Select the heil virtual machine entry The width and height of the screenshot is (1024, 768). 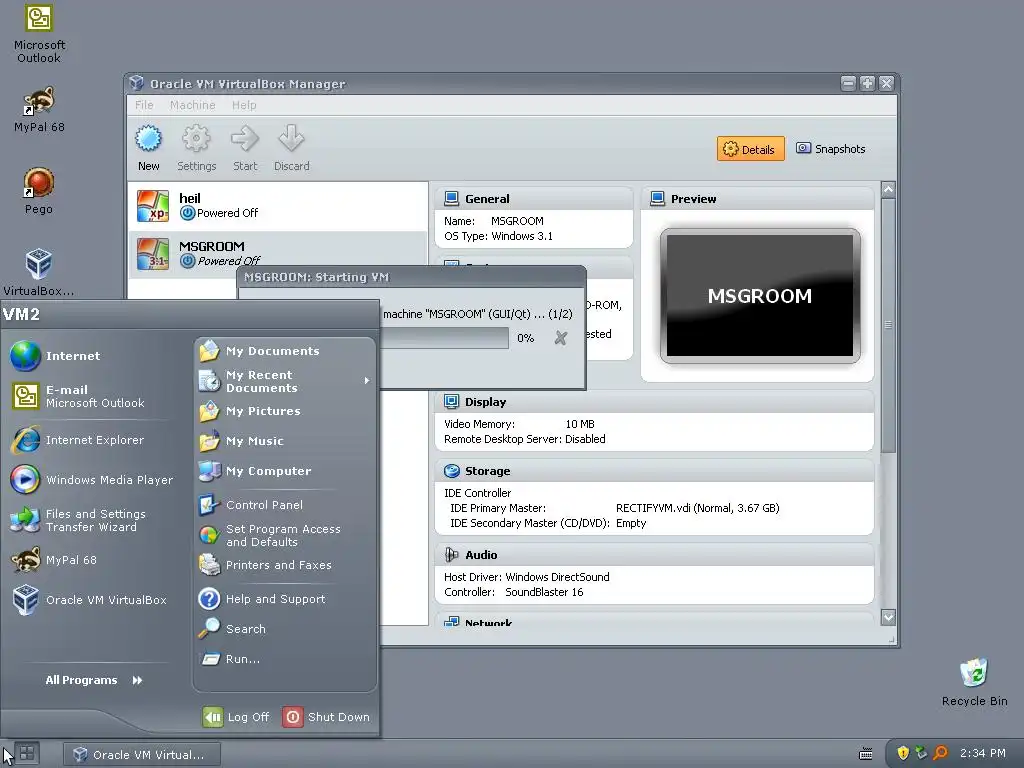pos(278,206)
